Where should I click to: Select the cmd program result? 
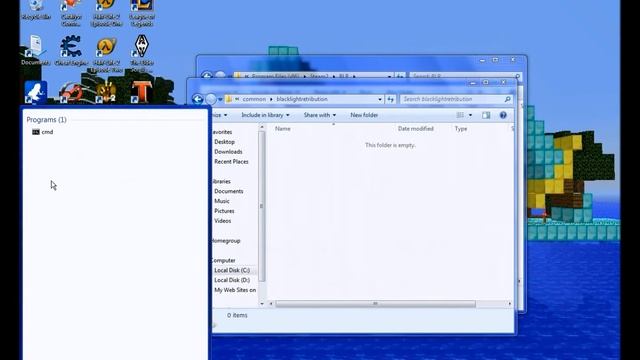click(43, 132)
